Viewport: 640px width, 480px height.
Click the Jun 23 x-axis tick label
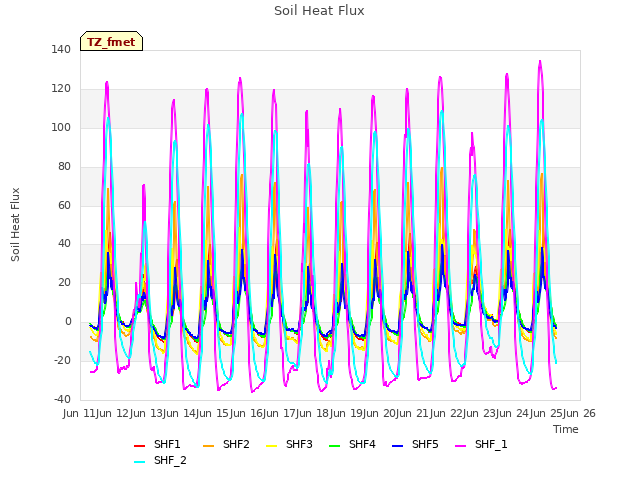[x=480, y=413]
